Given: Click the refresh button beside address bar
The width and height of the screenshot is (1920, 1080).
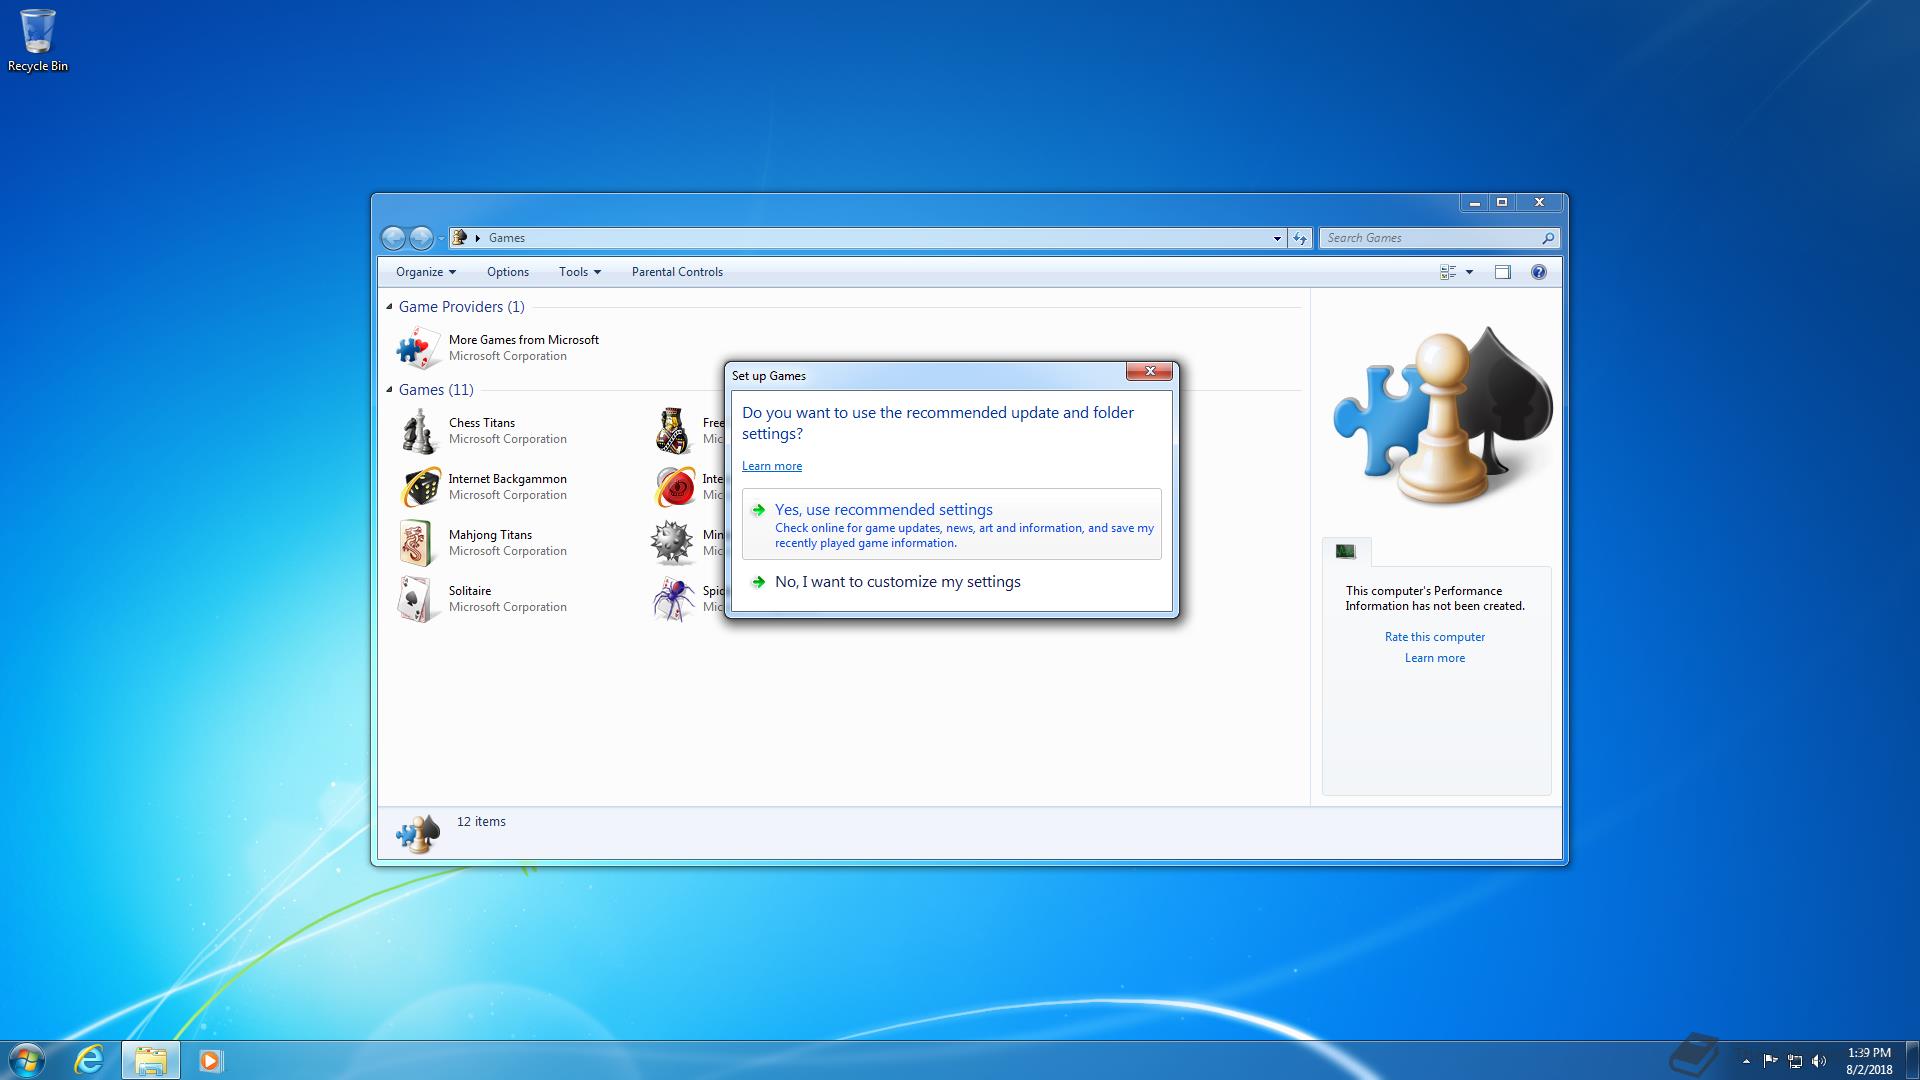Looking at the screenshot, I should 1299,238.
